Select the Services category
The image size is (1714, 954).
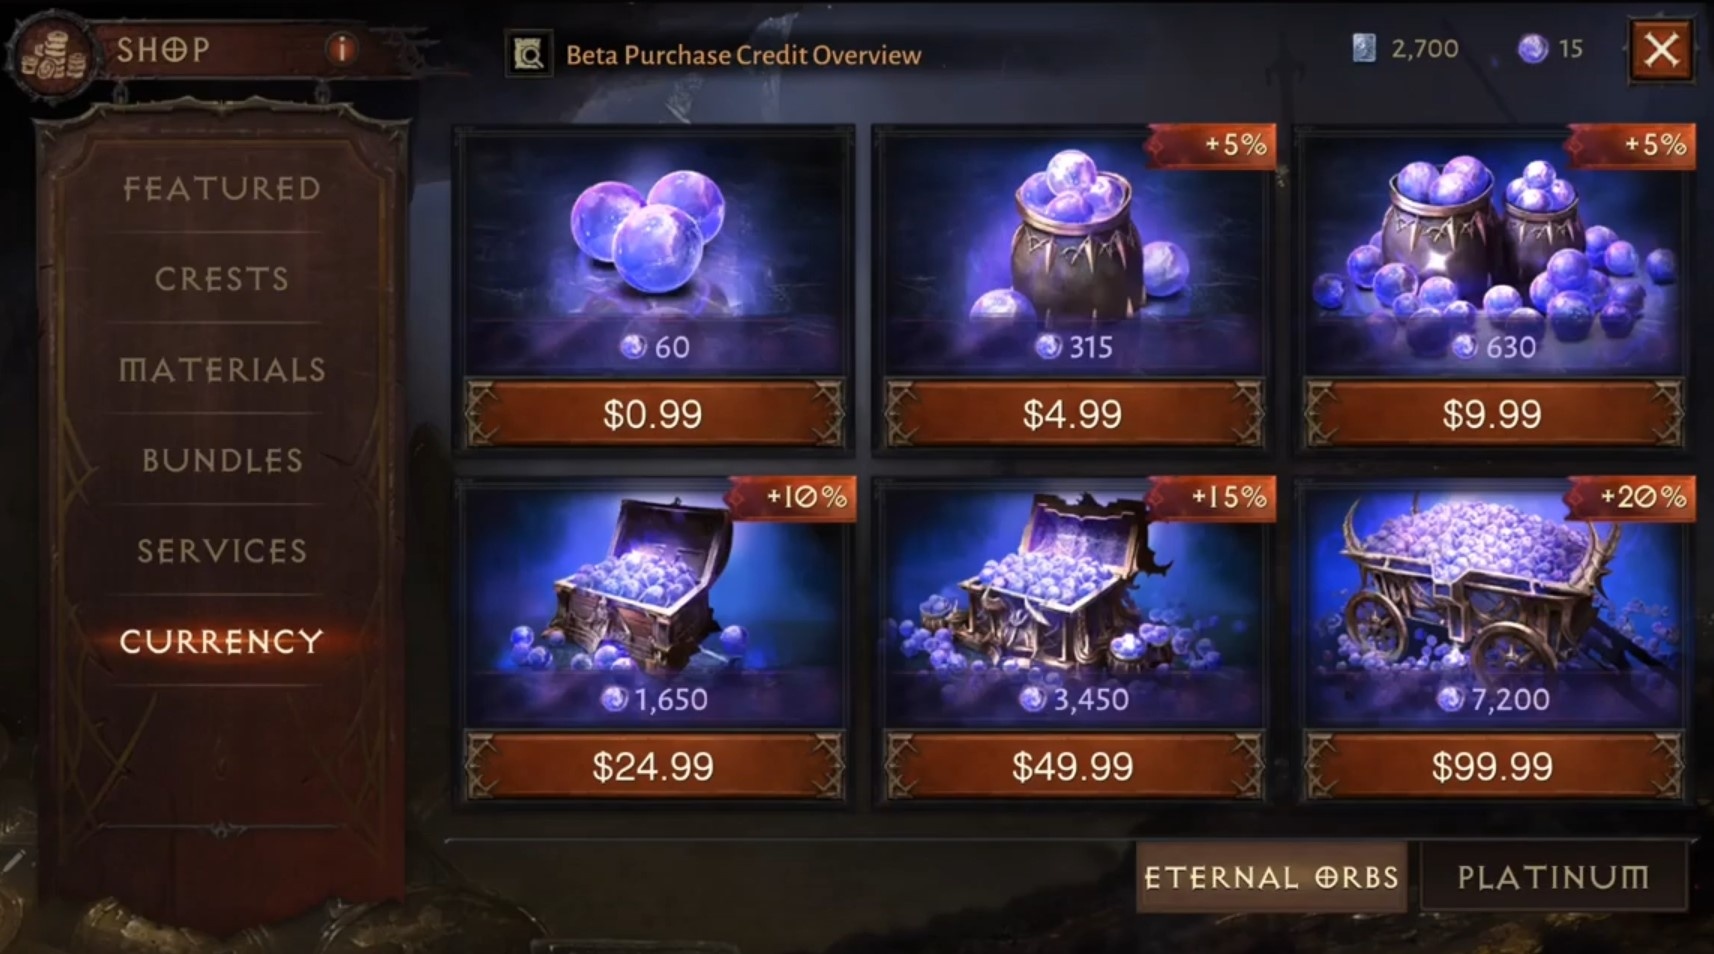pyautogui.click(x=222, y=550)
